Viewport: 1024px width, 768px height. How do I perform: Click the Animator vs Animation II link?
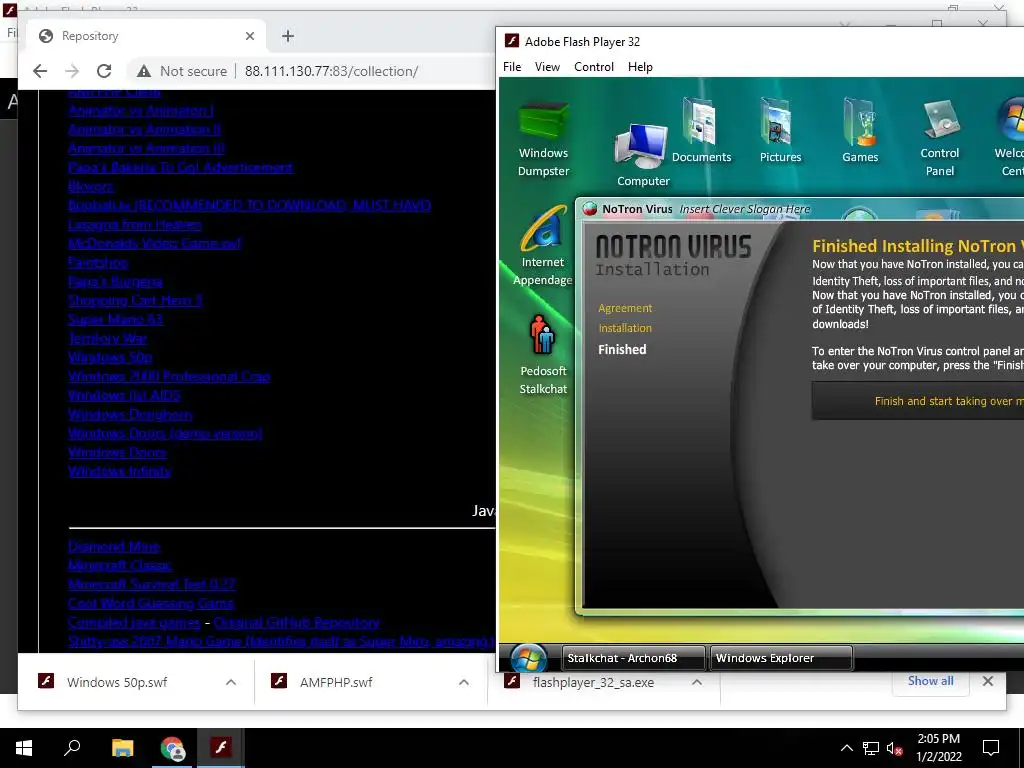(144, 129)
